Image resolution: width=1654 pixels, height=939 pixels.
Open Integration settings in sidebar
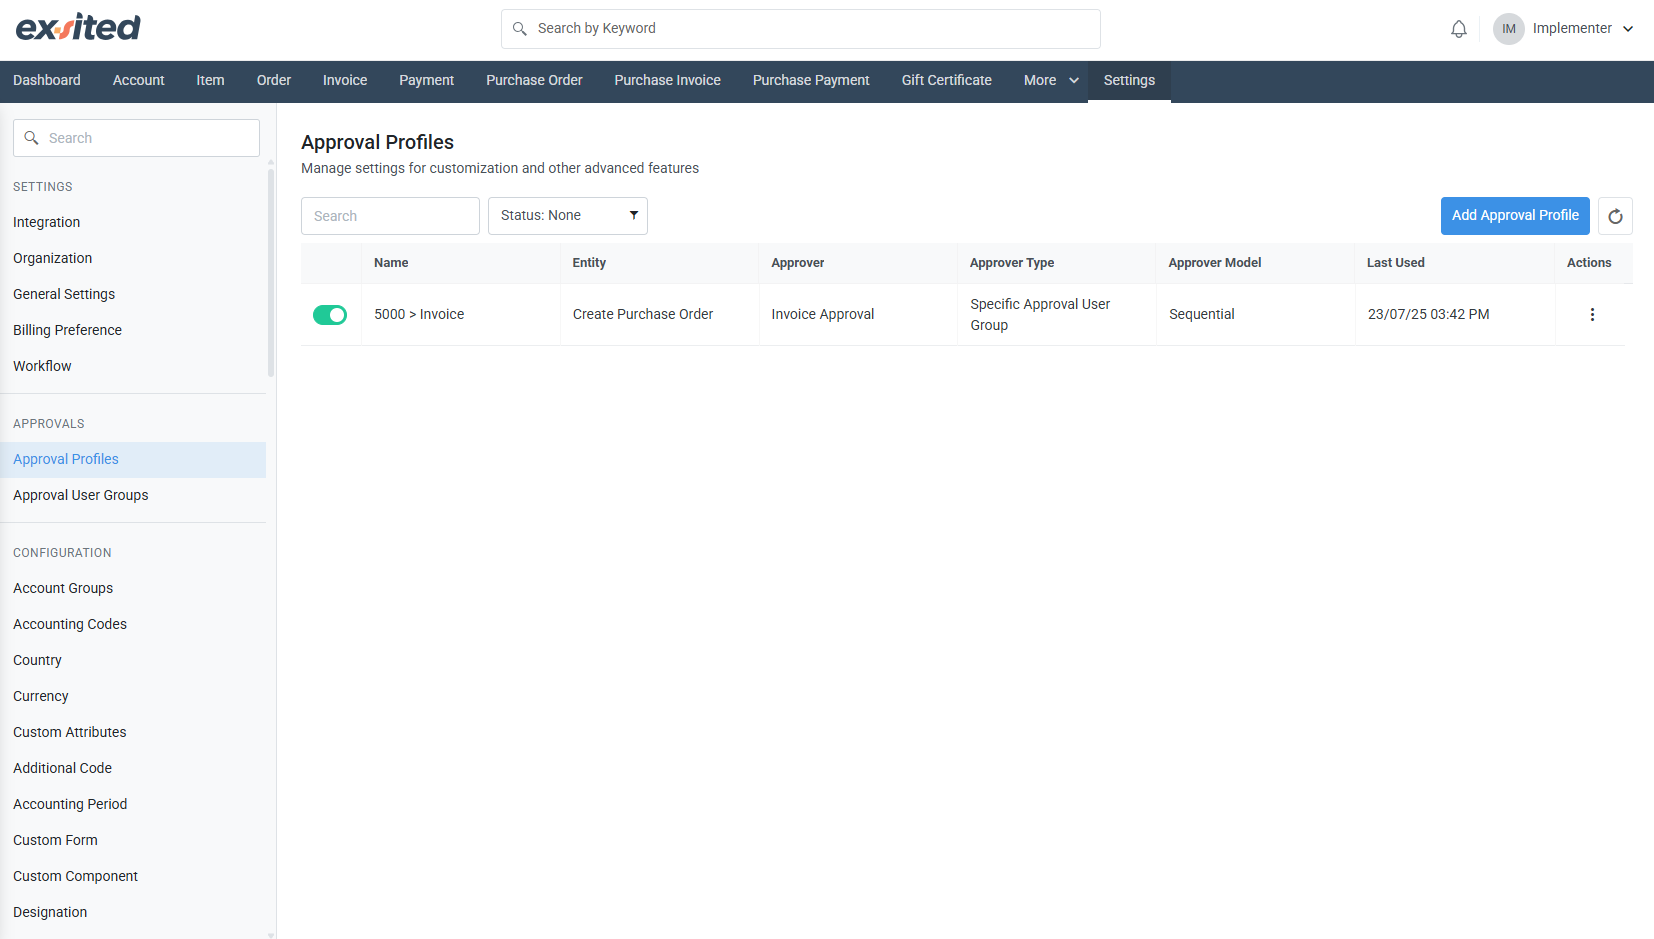[133, 222]
